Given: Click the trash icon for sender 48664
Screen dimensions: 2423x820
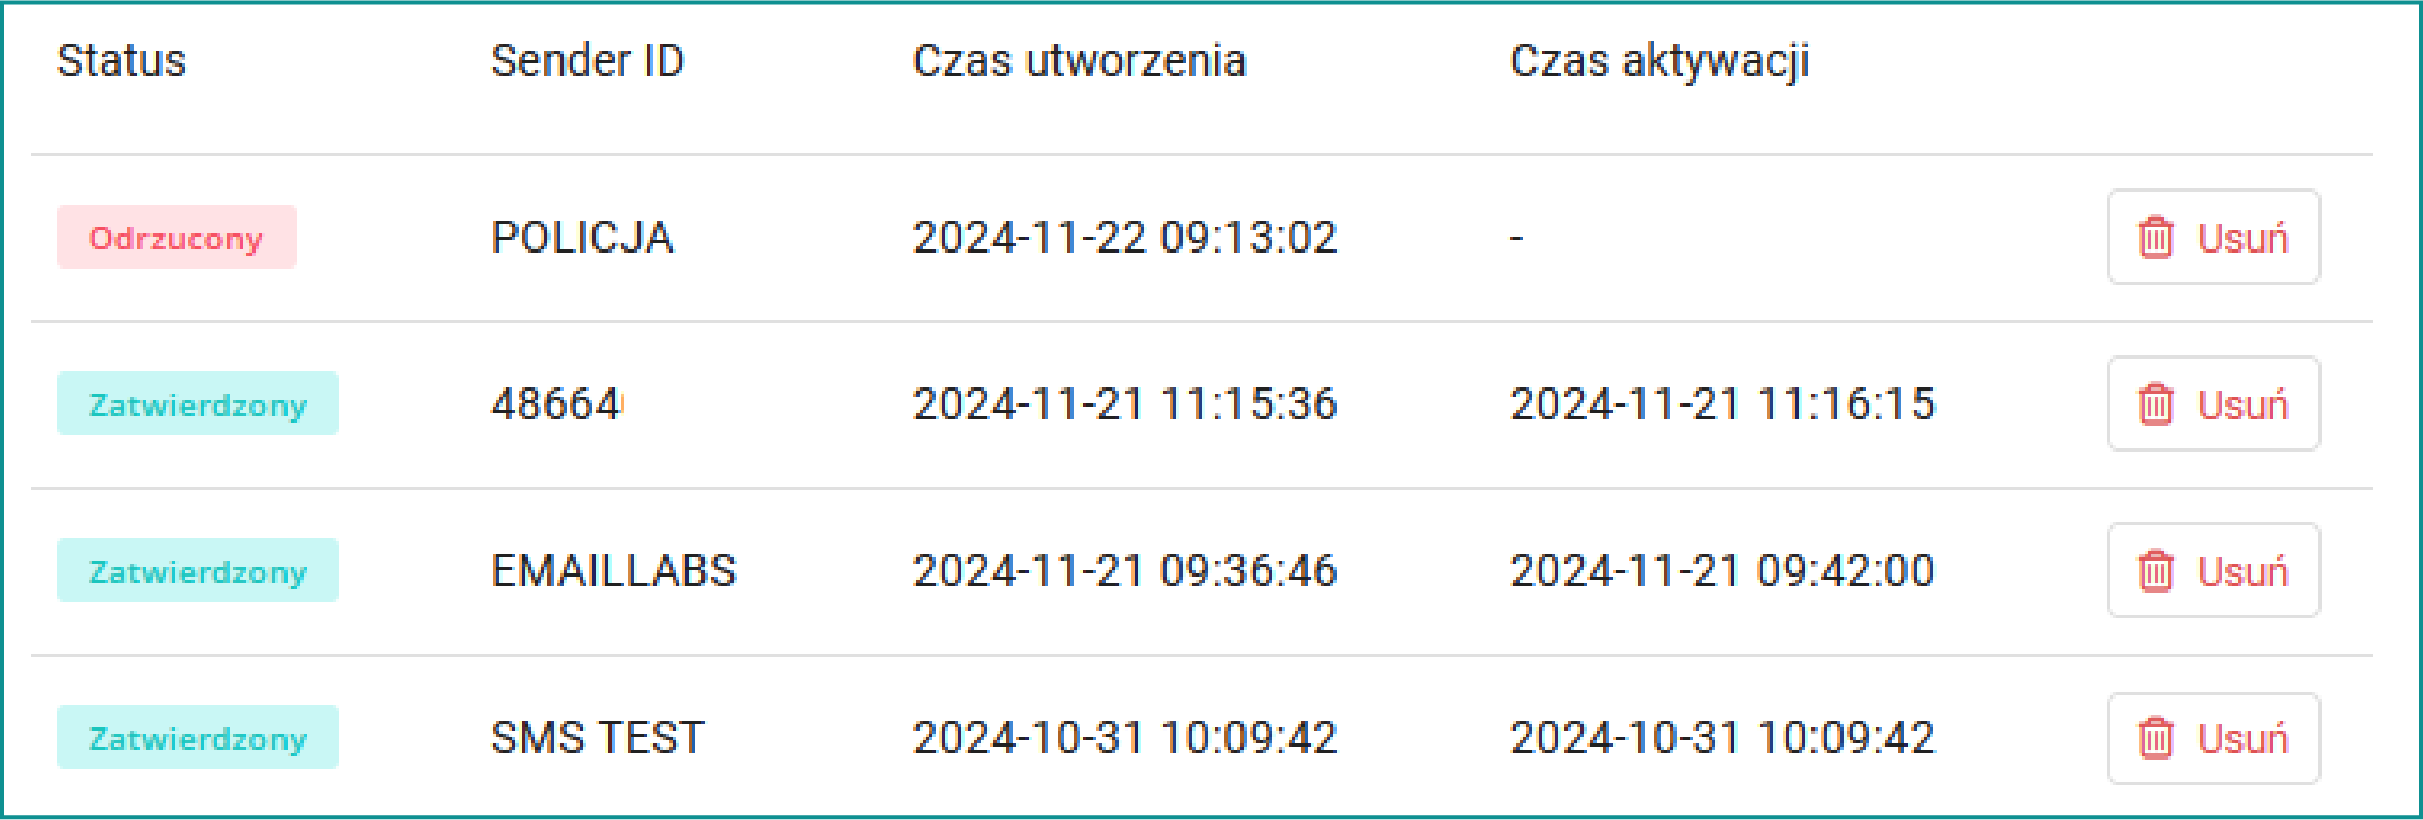Looking at the screenshot, I should click(x=2155, y=405).
